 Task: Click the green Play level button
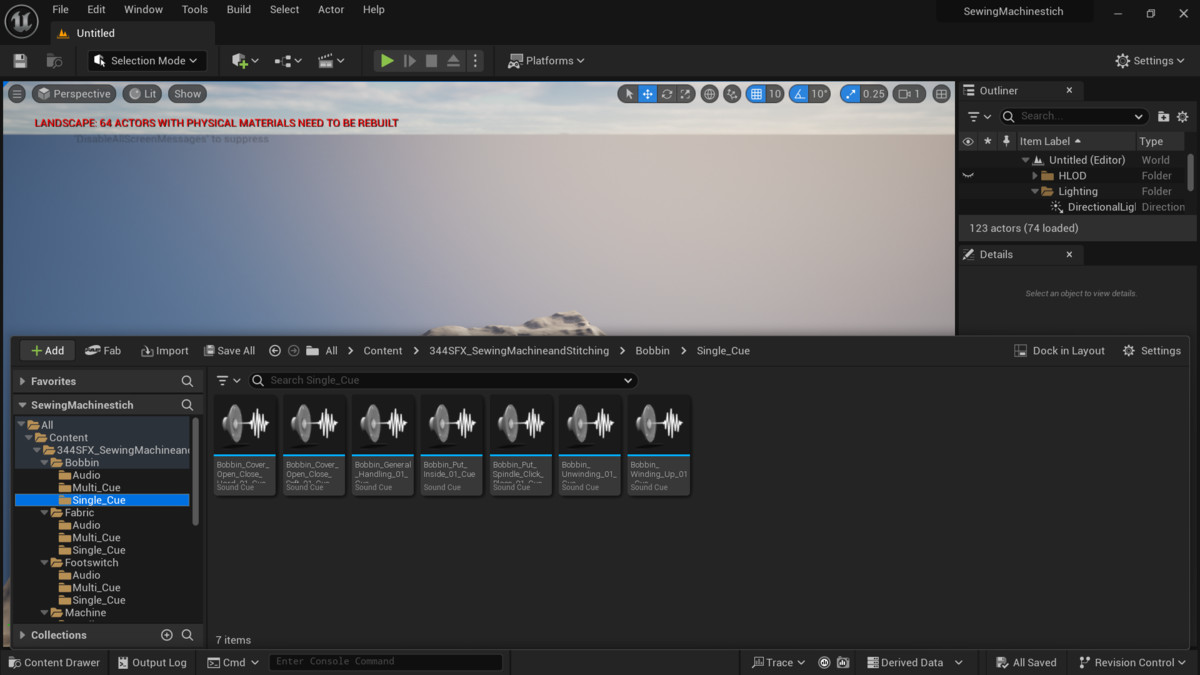click(x=386, y=61)
